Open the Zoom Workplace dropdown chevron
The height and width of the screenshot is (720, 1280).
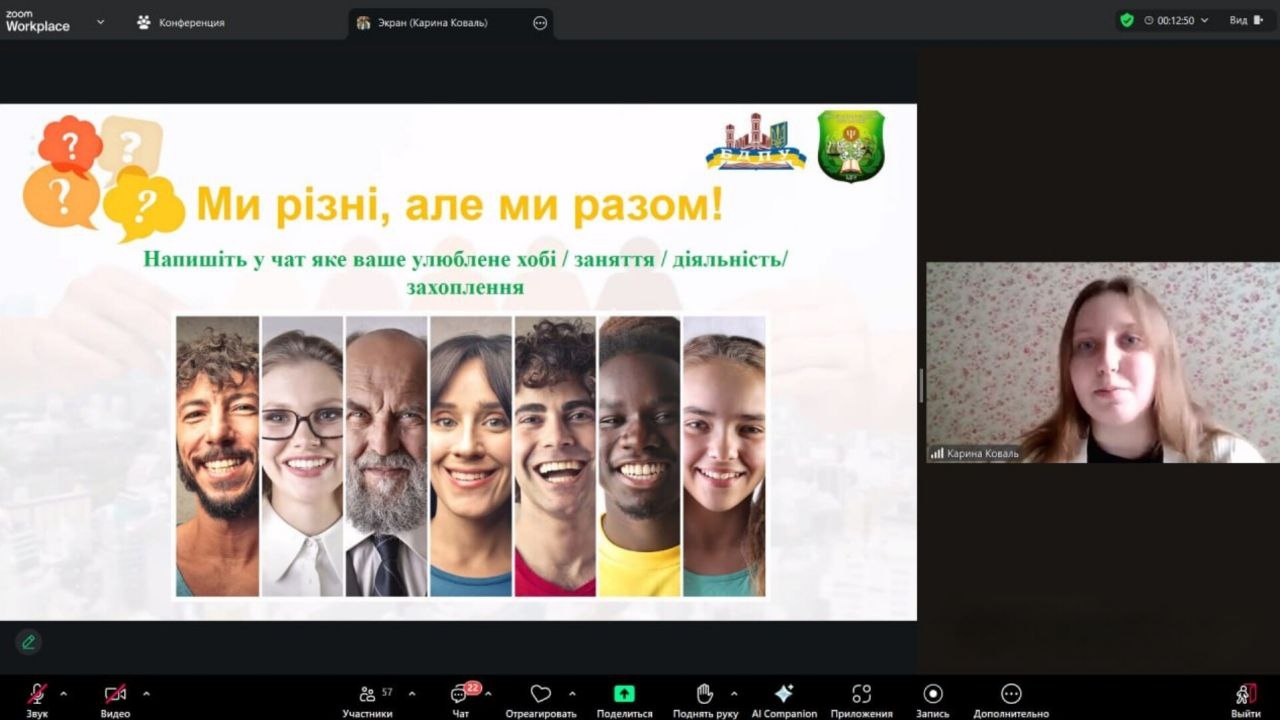tap(100, 21)
